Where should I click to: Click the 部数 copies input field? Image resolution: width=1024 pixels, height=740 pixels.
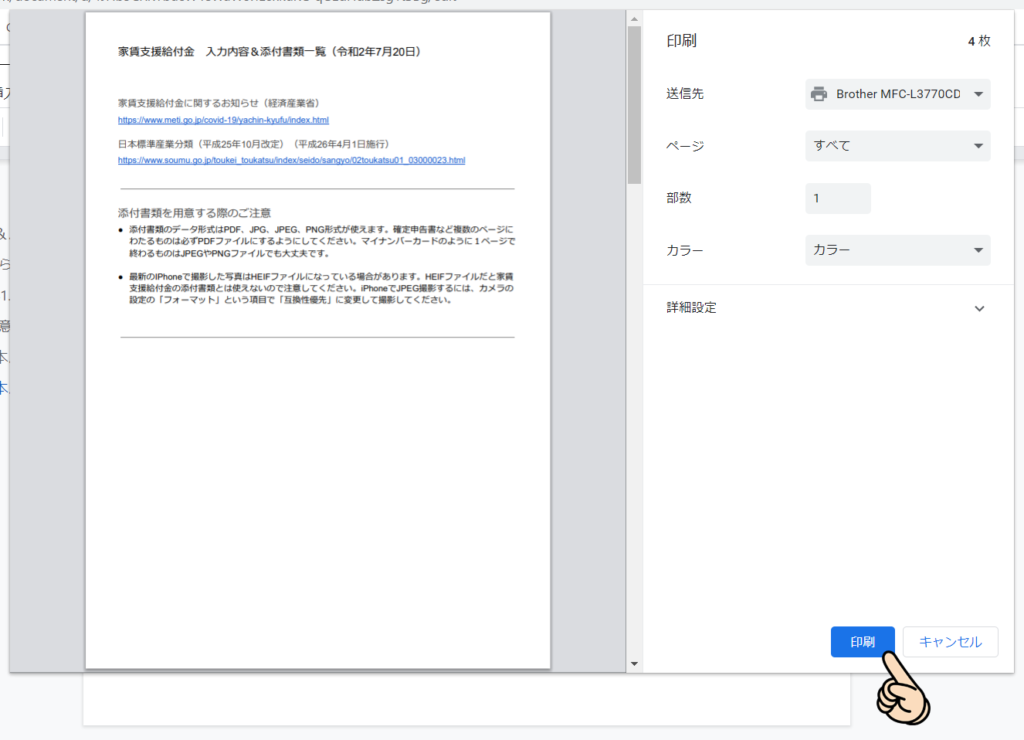click(837, 198)
